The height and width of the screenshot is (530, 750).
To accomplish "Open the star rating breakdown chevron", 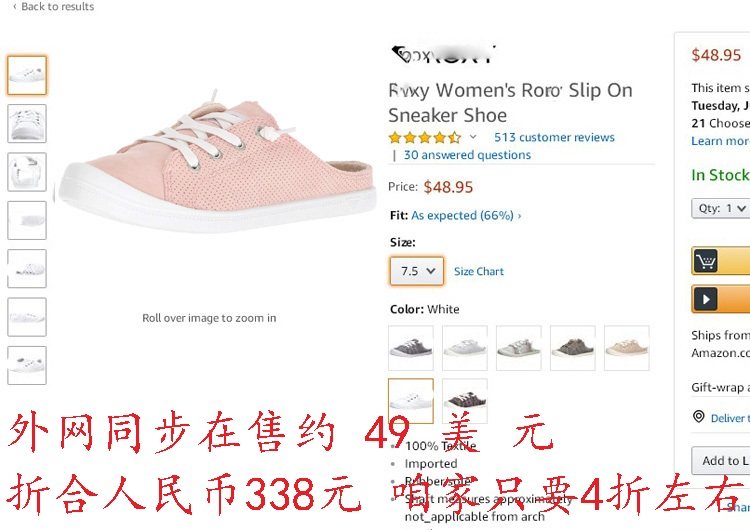I will pos(473,137).
